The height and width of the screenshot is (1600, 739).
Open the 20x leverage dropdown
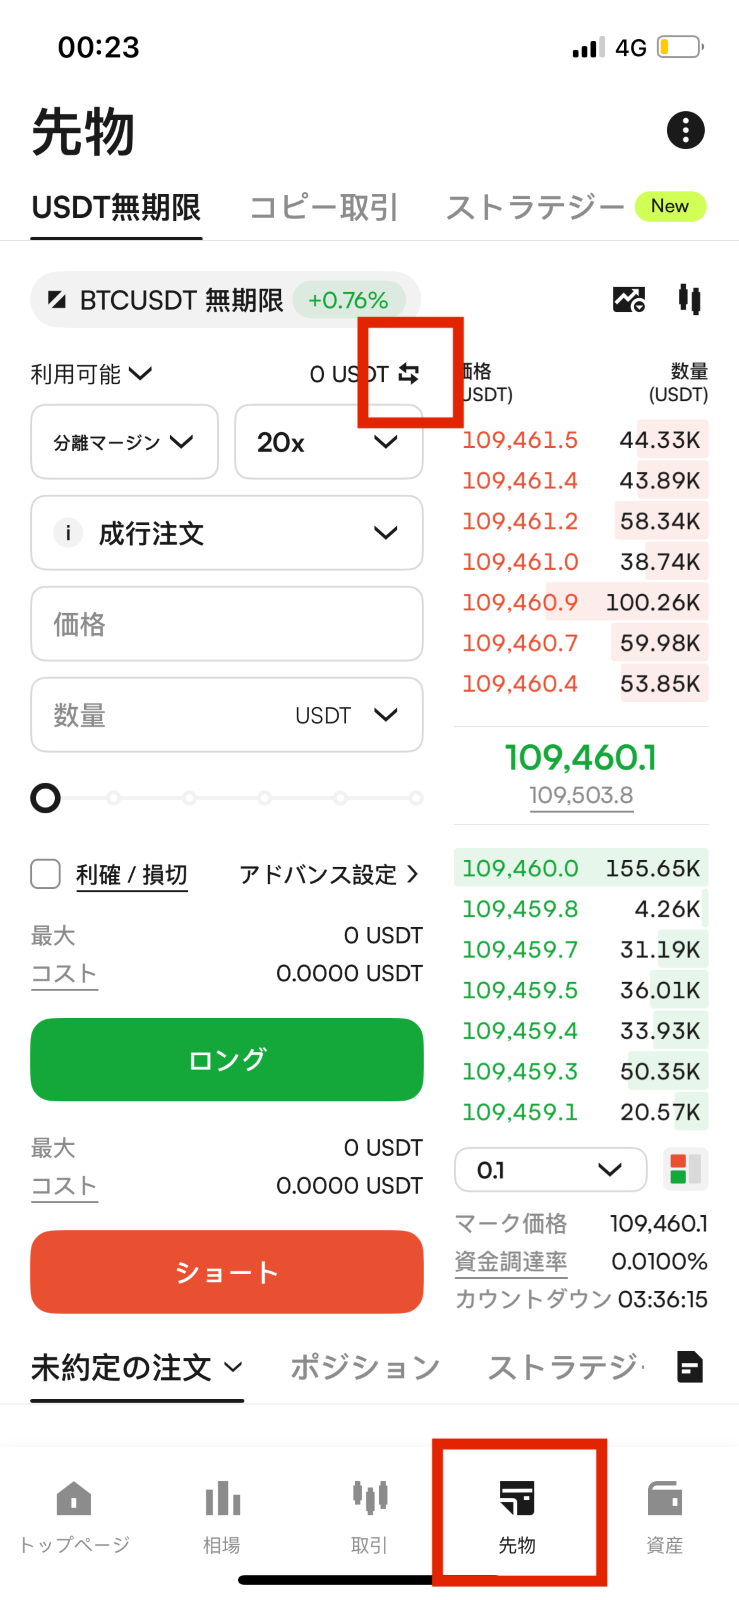(328, 442)
